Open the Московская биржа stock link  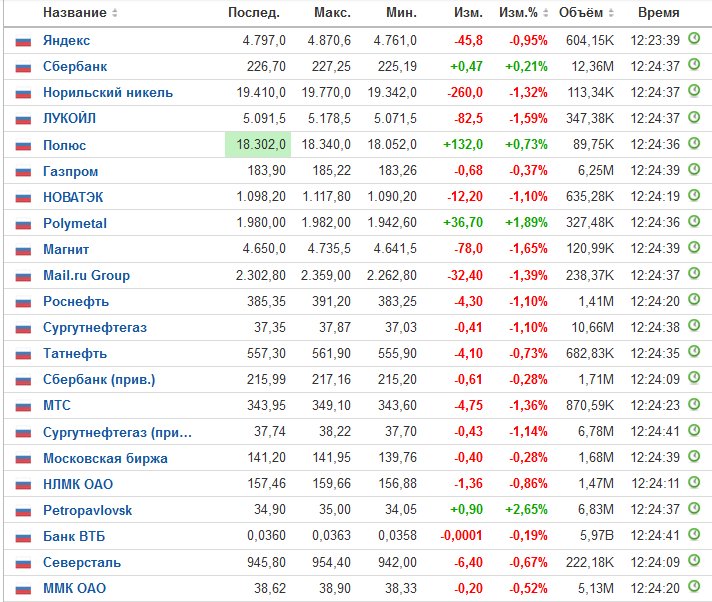point(105,459)
